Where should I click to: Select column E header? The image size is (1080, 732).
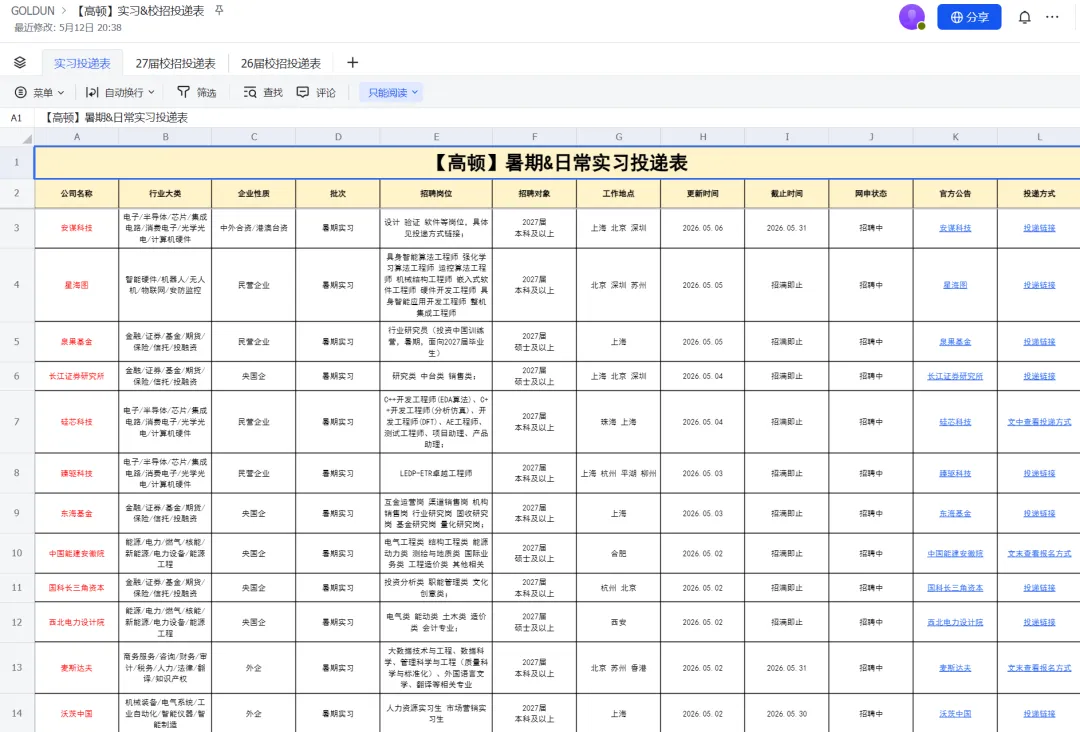click(x=436, y=137)
